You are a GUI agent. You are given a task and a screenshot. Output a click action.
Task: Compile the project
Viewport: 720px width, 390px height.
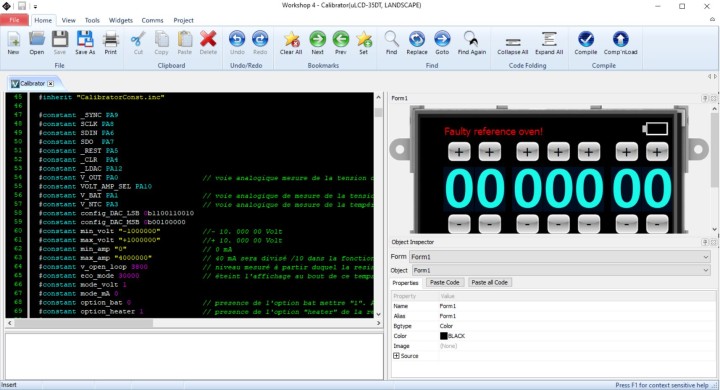[586, 43]
